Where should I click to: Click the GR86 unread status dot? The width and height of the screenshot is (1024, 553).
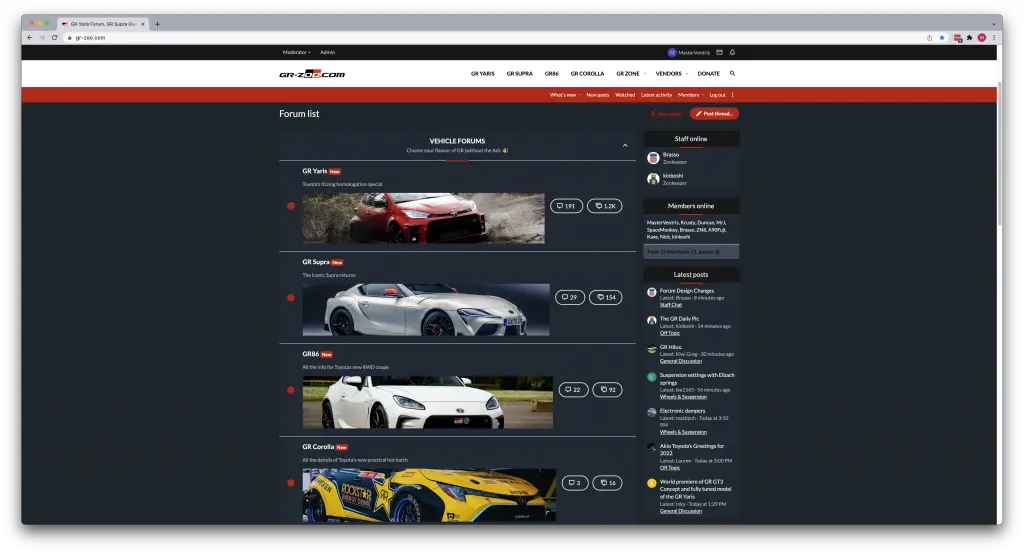[x=291, y=390]
